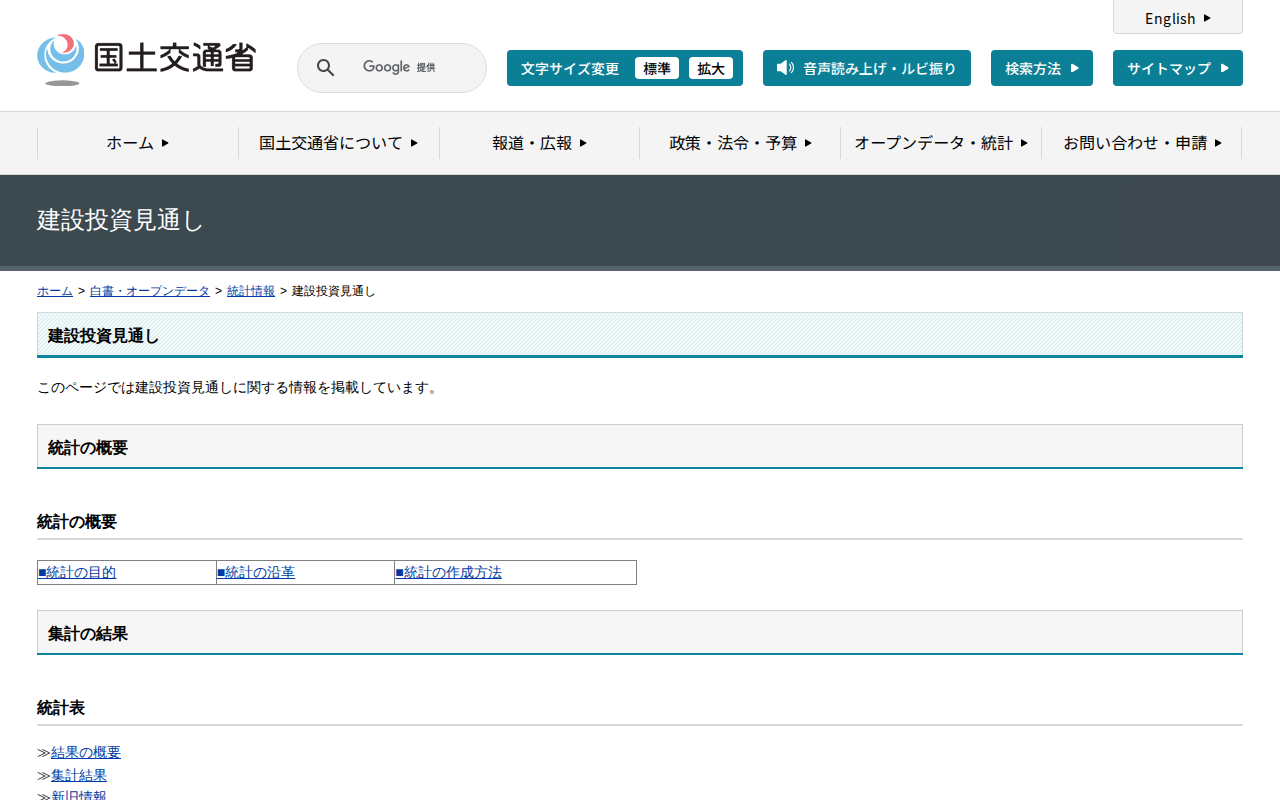The image size is (1280, 800).
Task: Go to 統計情報 breadcrumb link
Action: coord(251,291)
